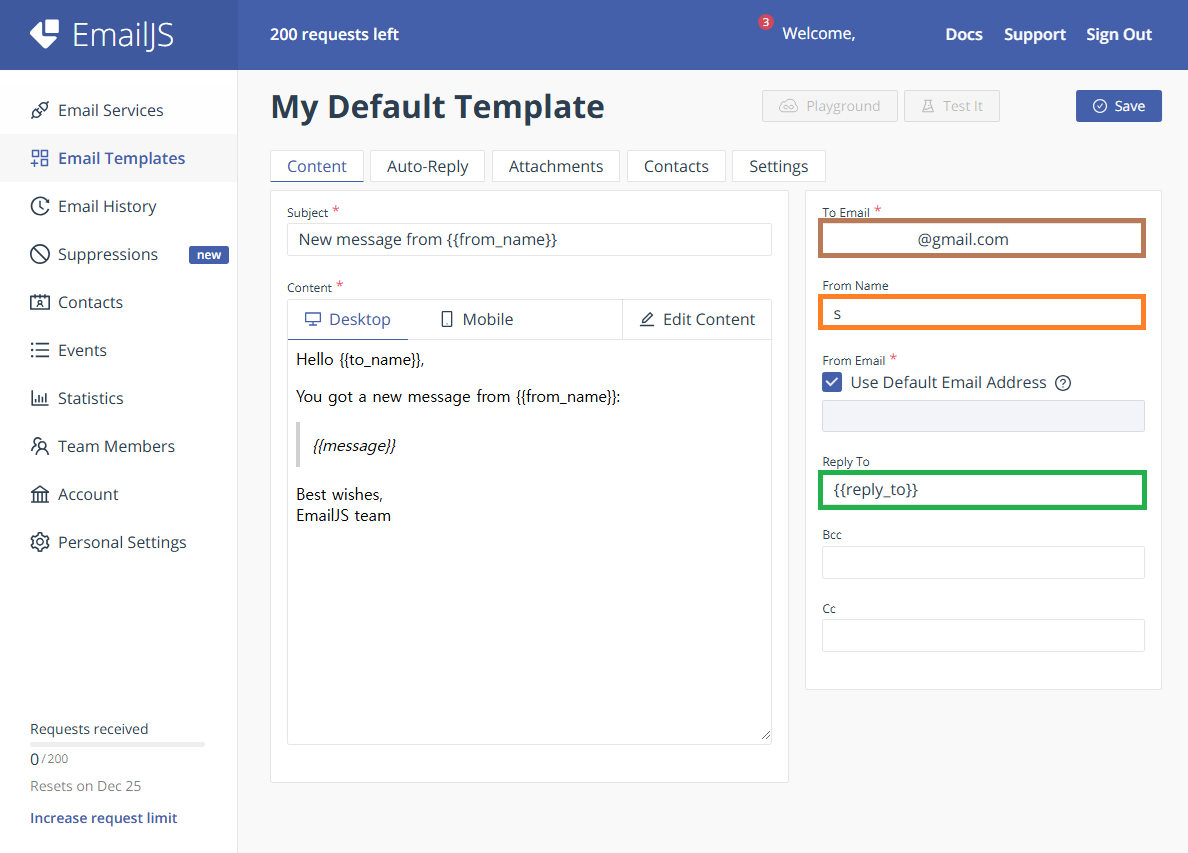Click the Email History clock icon

(x=39, y=206)
